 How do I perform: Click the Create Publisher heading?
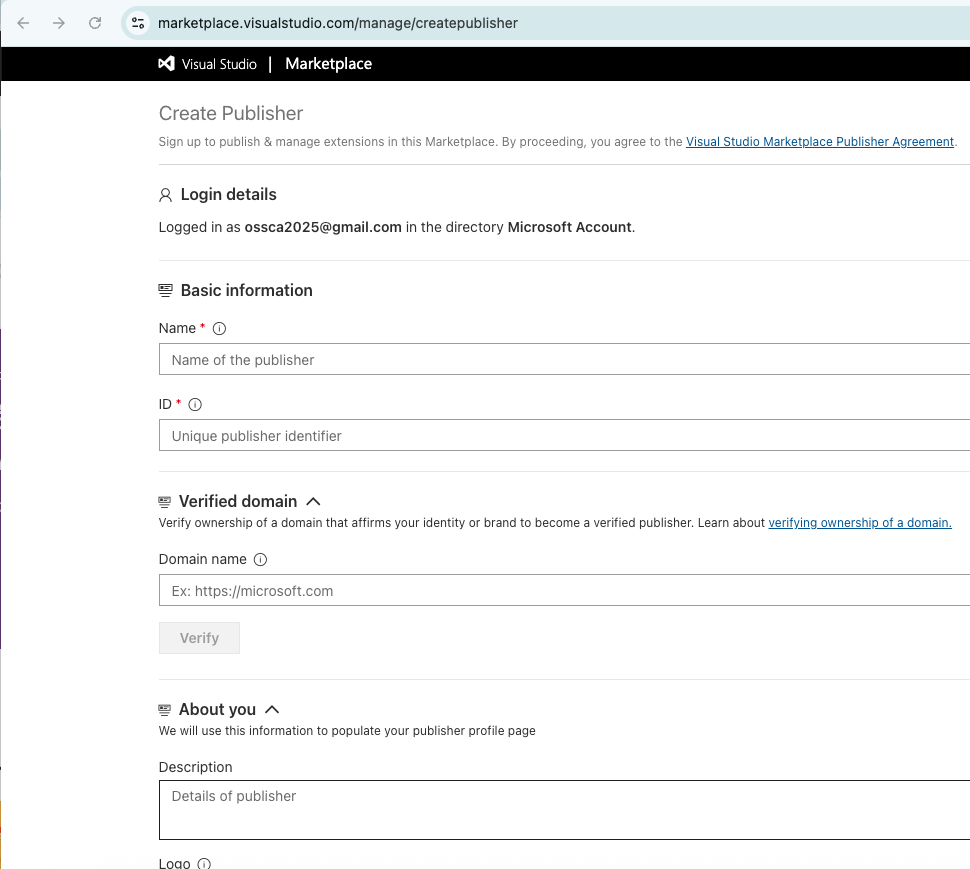pyautogui.click(x=231, y=113)
